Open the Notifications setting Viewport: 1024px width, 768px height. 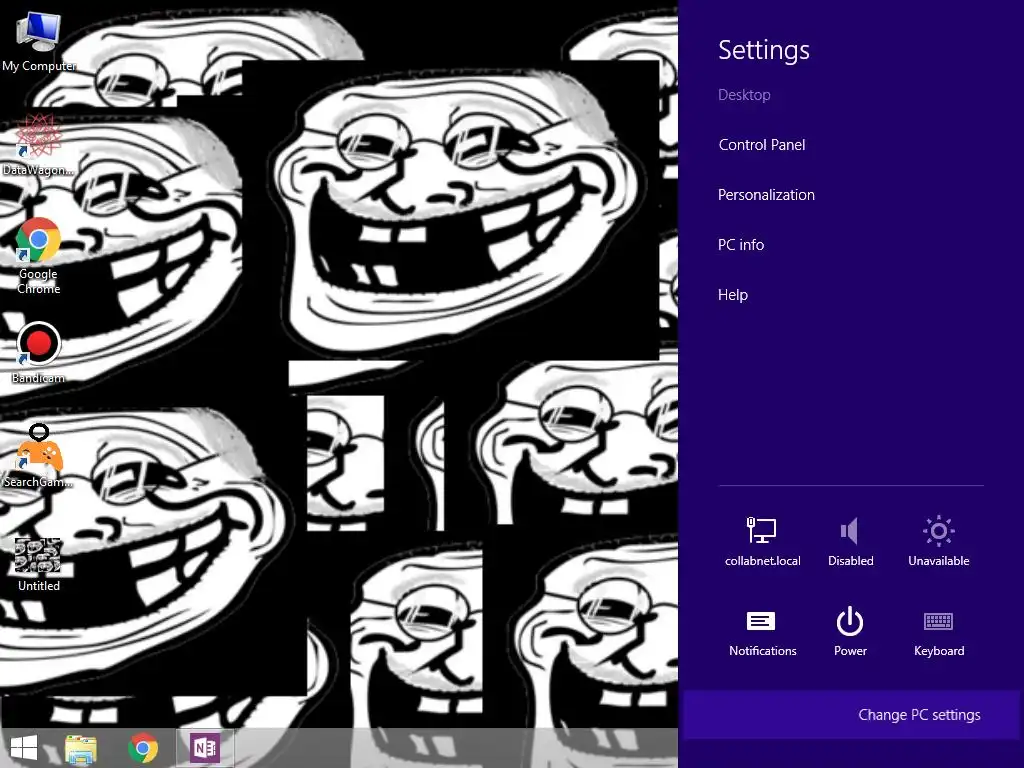tap(762, 632)
